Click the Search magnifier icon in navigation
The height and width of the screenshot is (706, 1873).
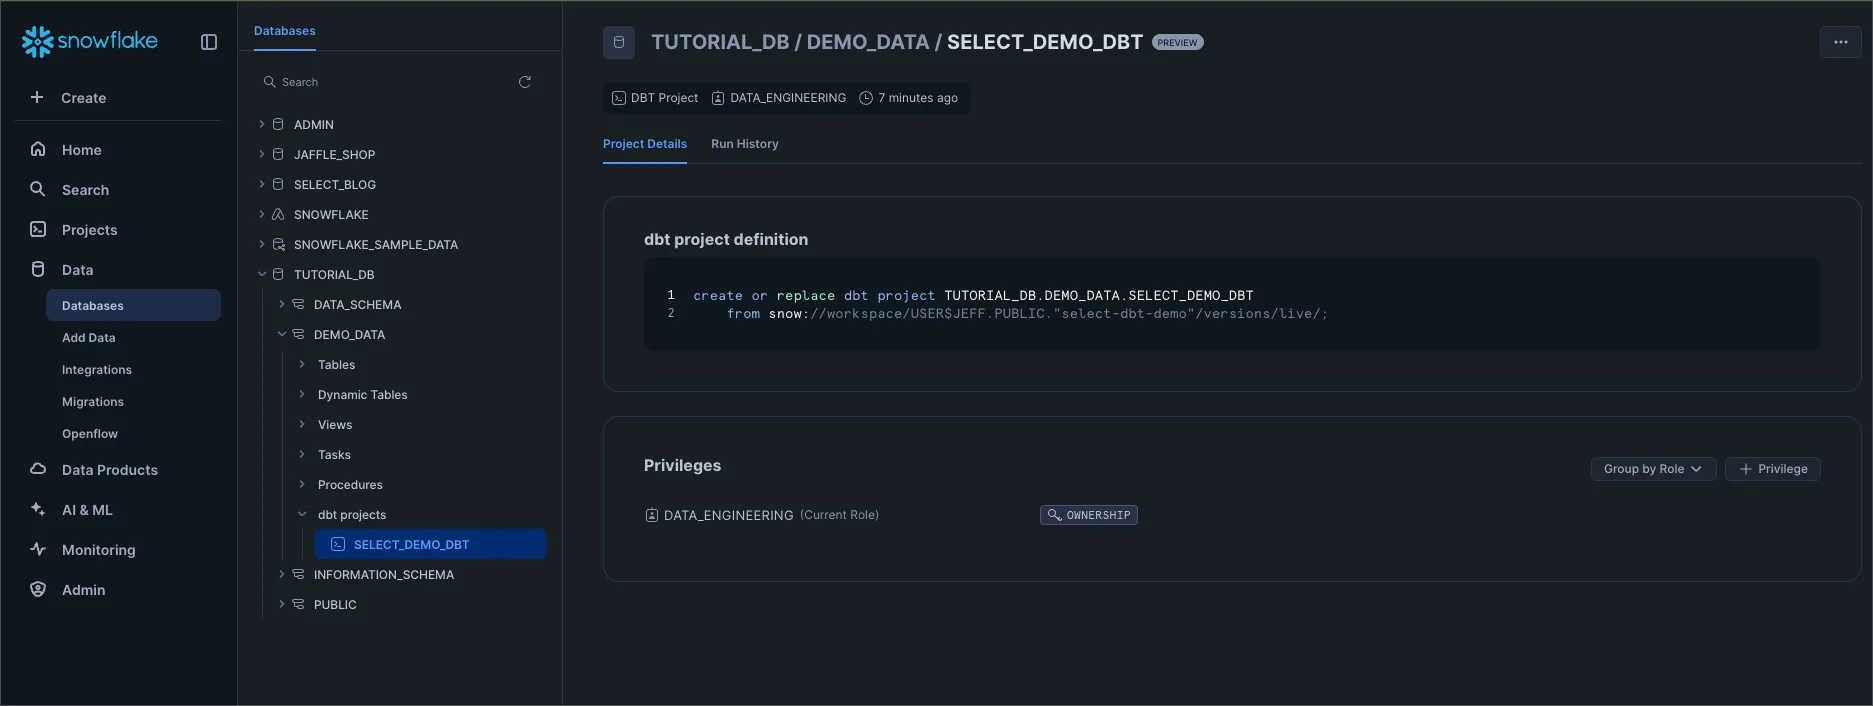[38, 189]
